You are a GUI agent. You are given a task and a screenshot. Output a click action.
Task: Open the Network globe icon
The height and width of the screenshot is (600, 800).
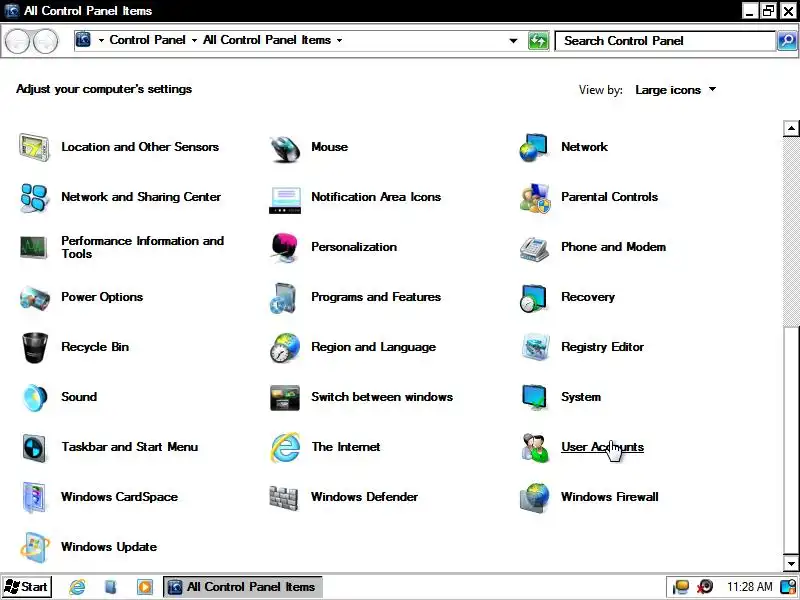pyautogui.click(x=534, y=147)
